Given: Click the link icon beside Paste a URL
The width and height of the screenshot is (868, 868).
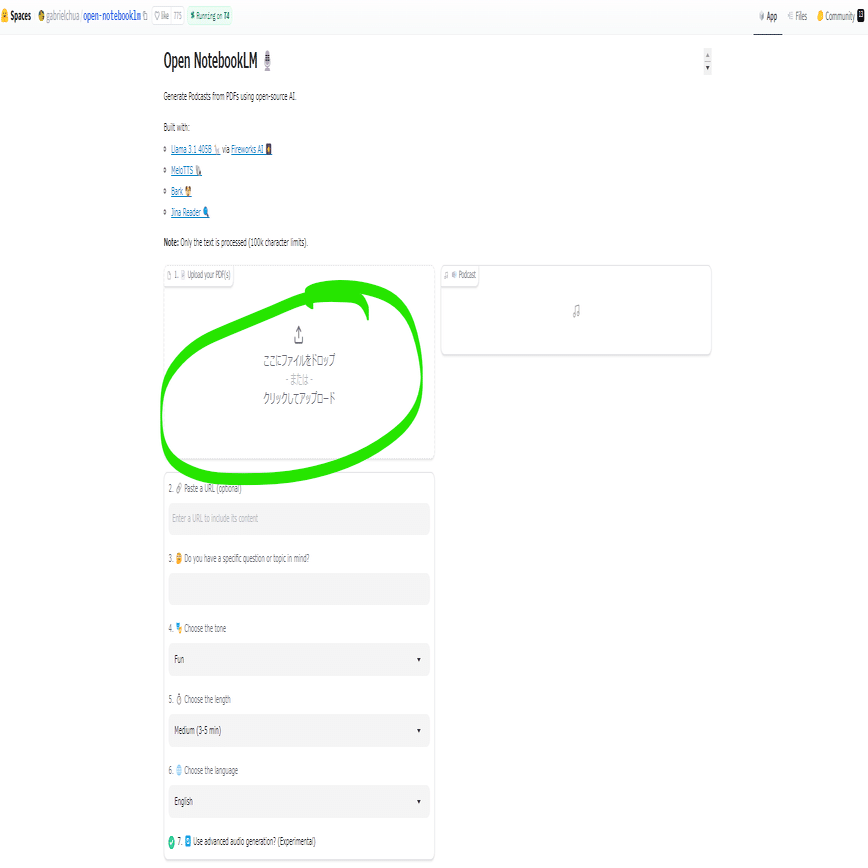Looking at the screenshot, I should (x=178, y=488).
